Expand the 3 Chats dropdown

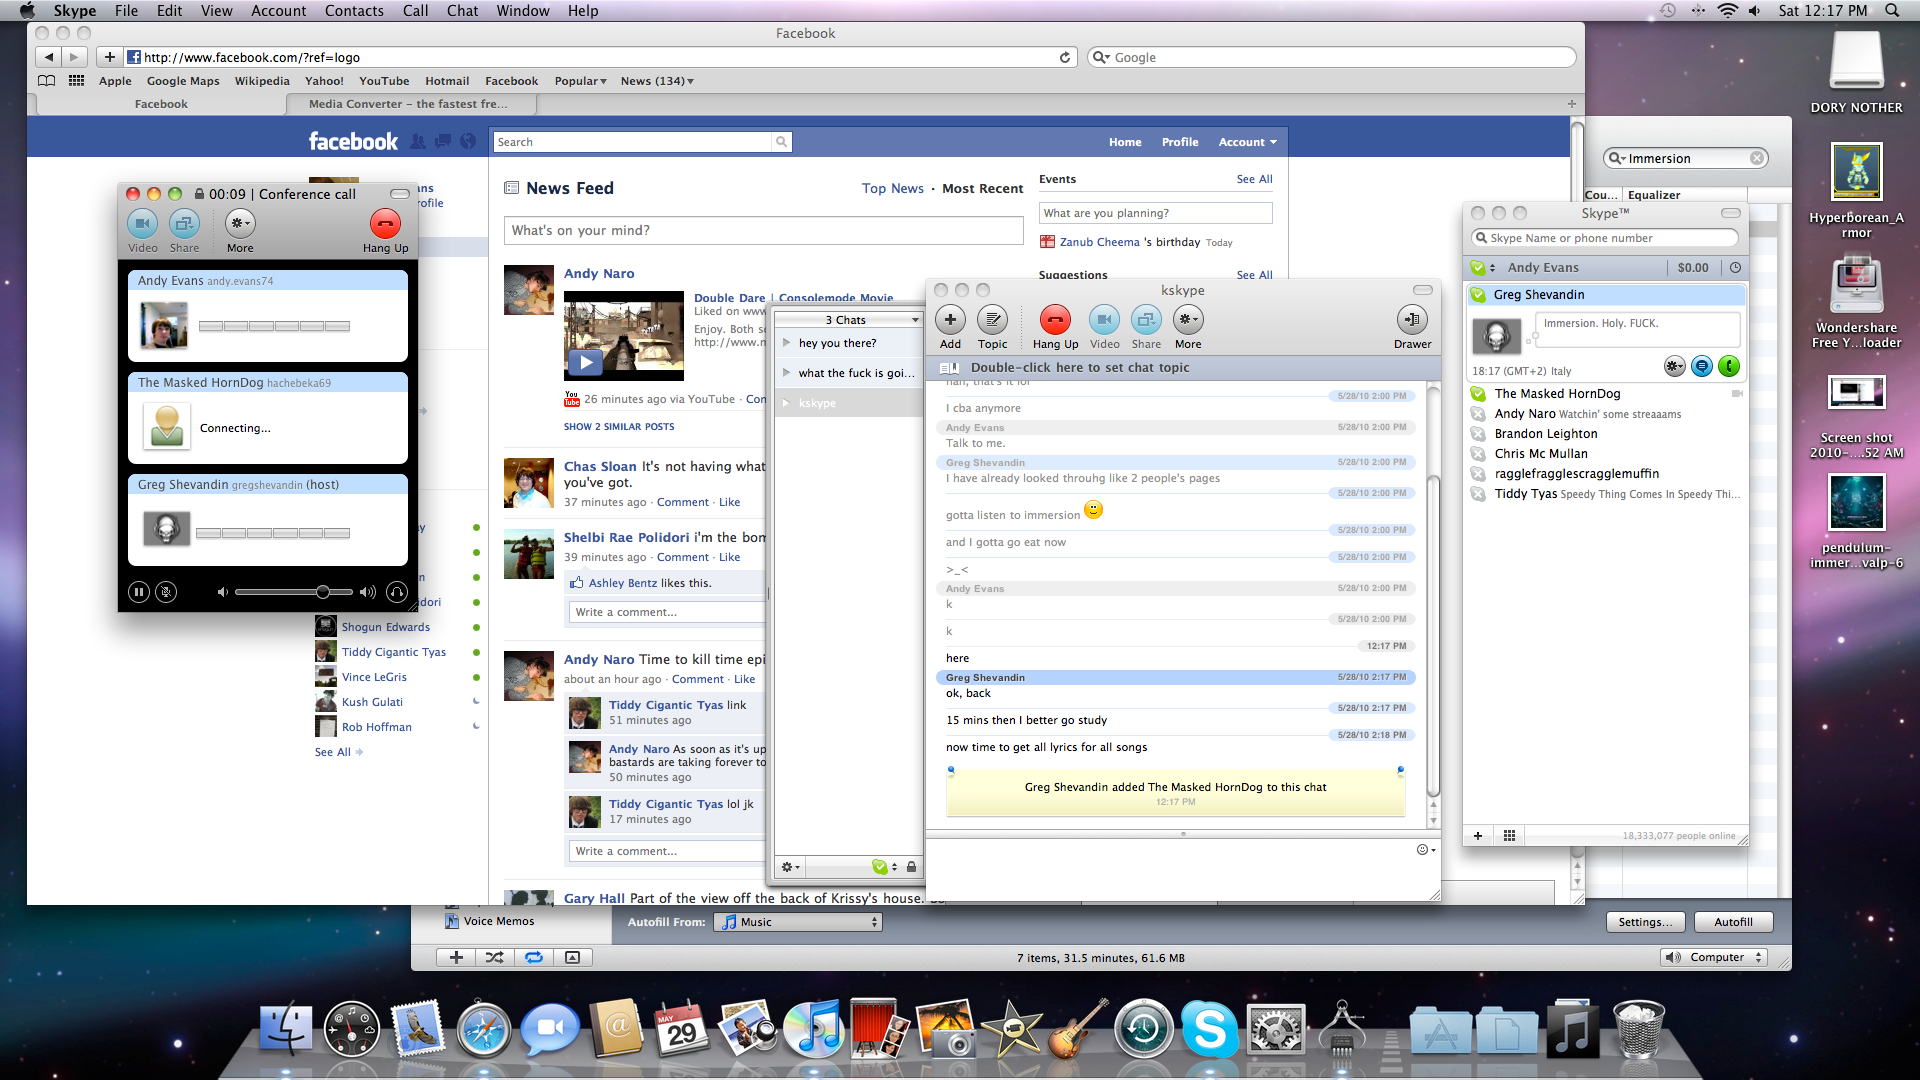tap(847, 320)
